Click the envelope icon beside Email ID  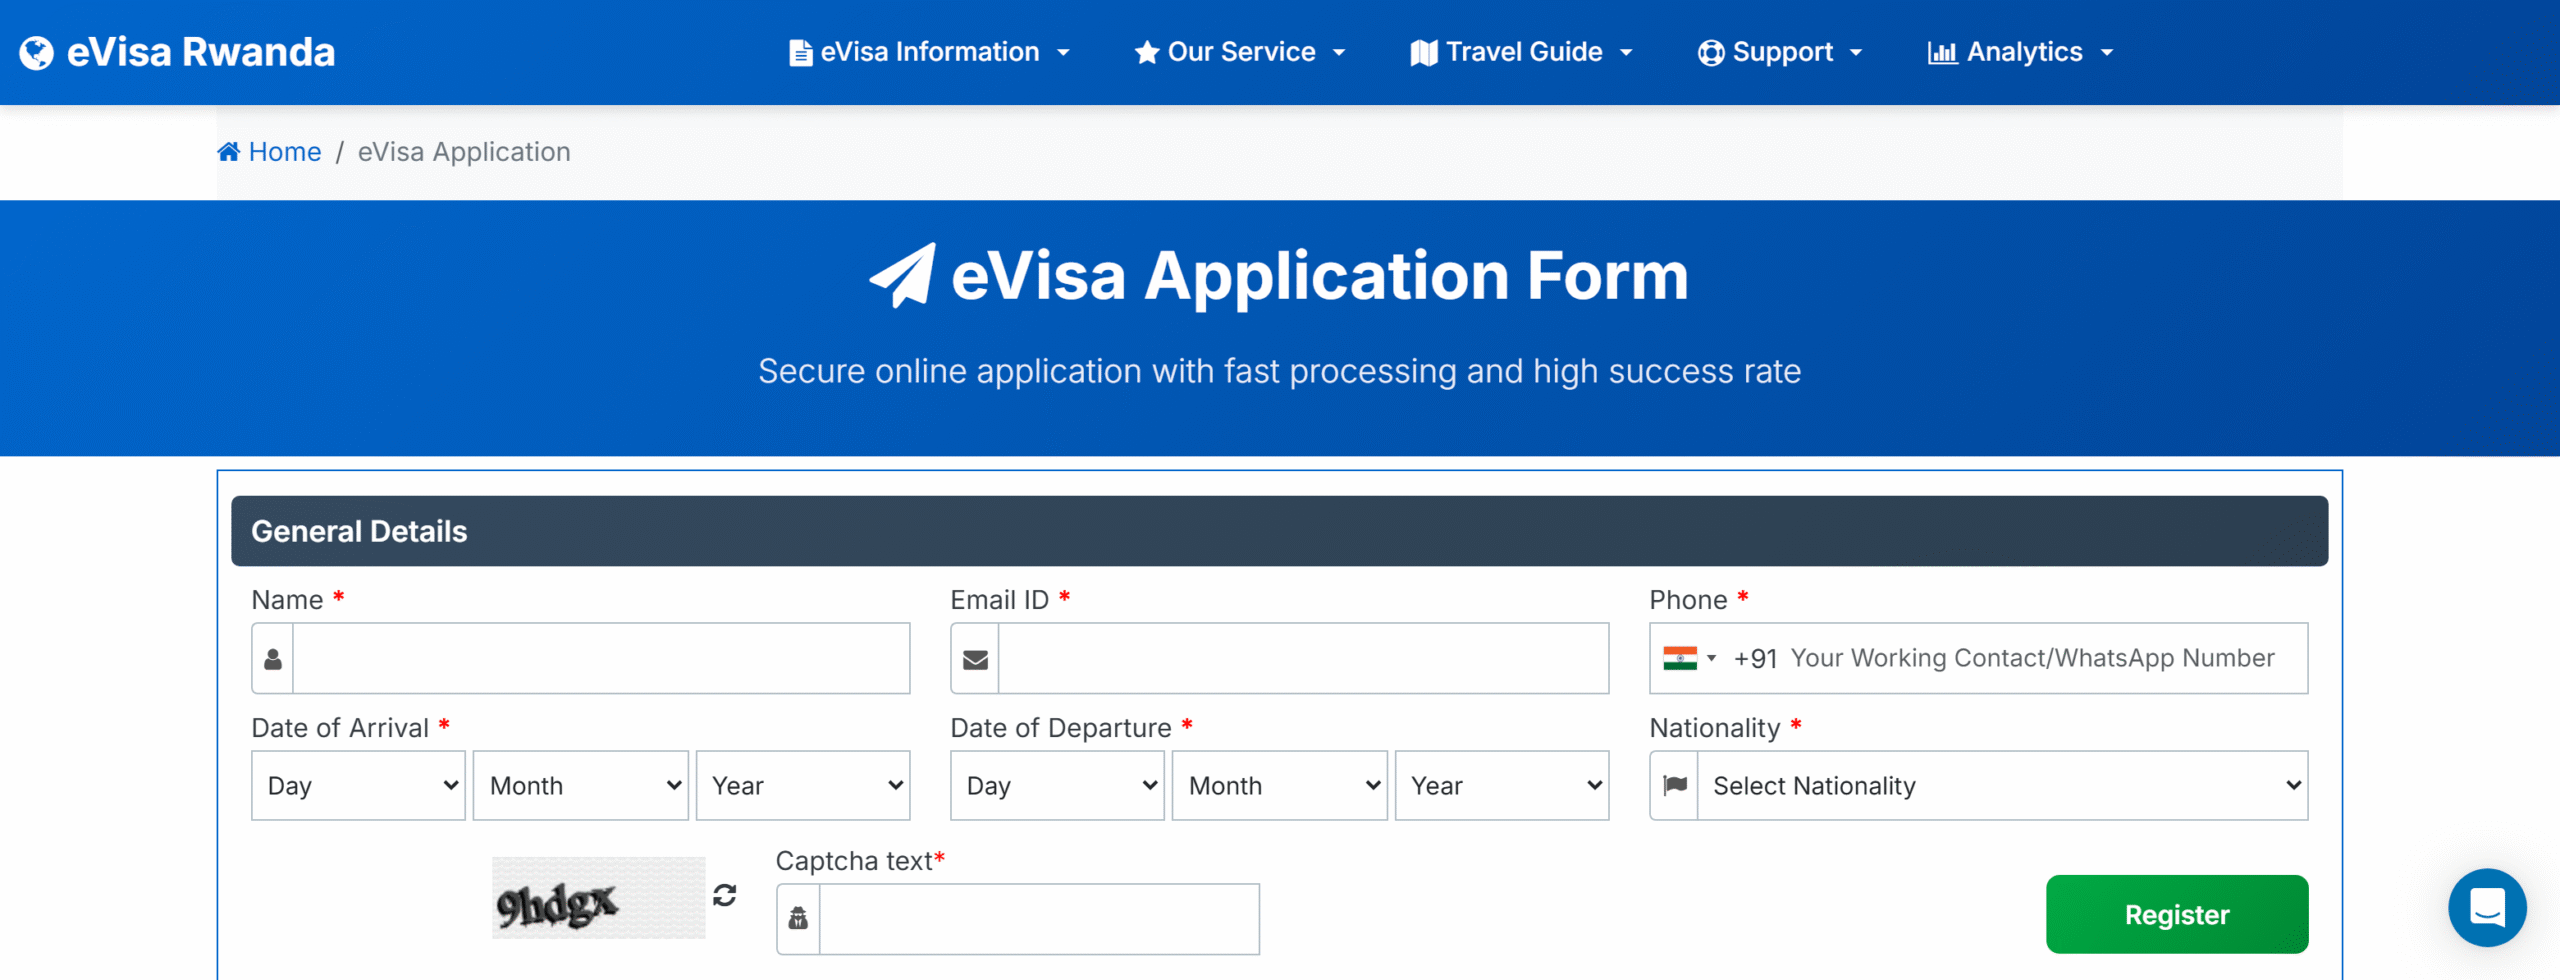tap(975, 659)
